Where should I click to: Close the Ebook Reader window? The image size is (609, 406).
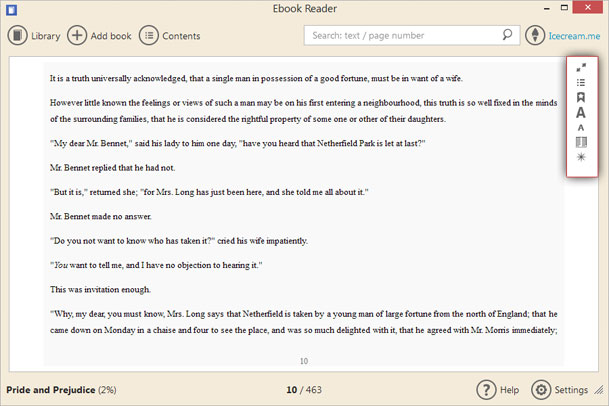coord(588,7)
